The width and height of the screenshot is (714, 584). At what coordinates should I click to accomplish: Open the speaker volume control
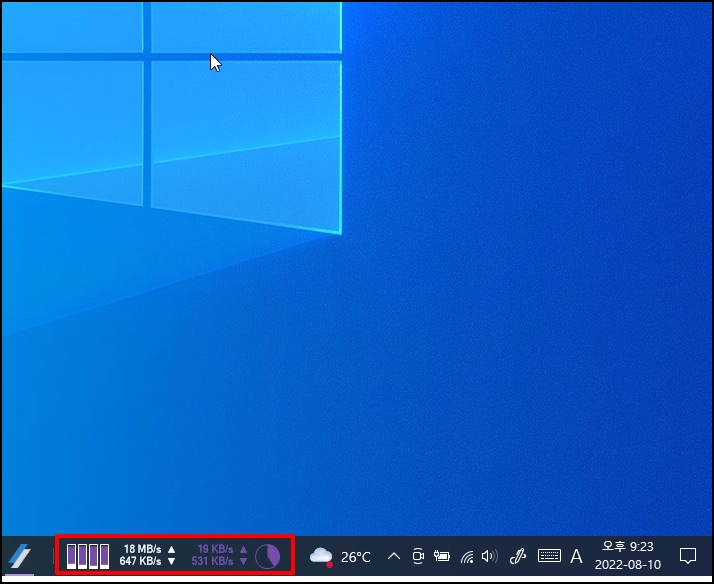click(x=490, y=556)
